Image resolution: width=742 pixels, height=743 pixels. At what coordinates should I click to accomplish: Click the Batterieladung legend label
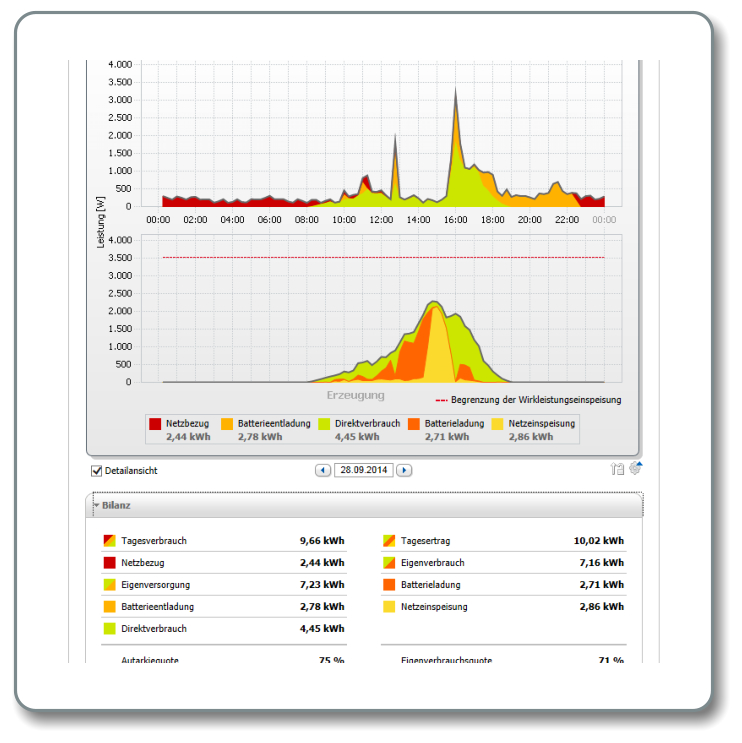454,424
